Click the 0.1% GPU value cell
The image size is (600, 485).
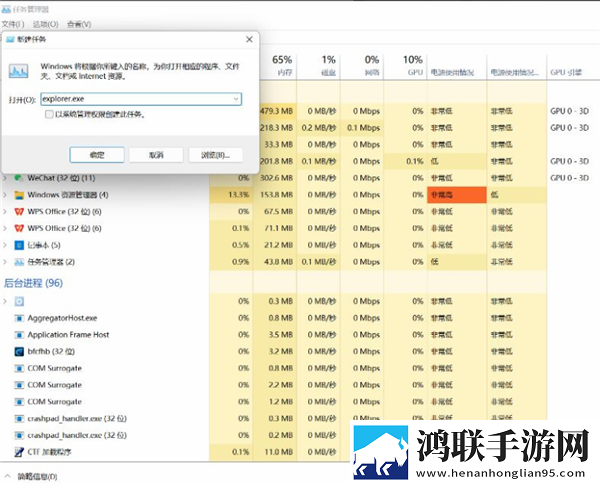(406, 162)
